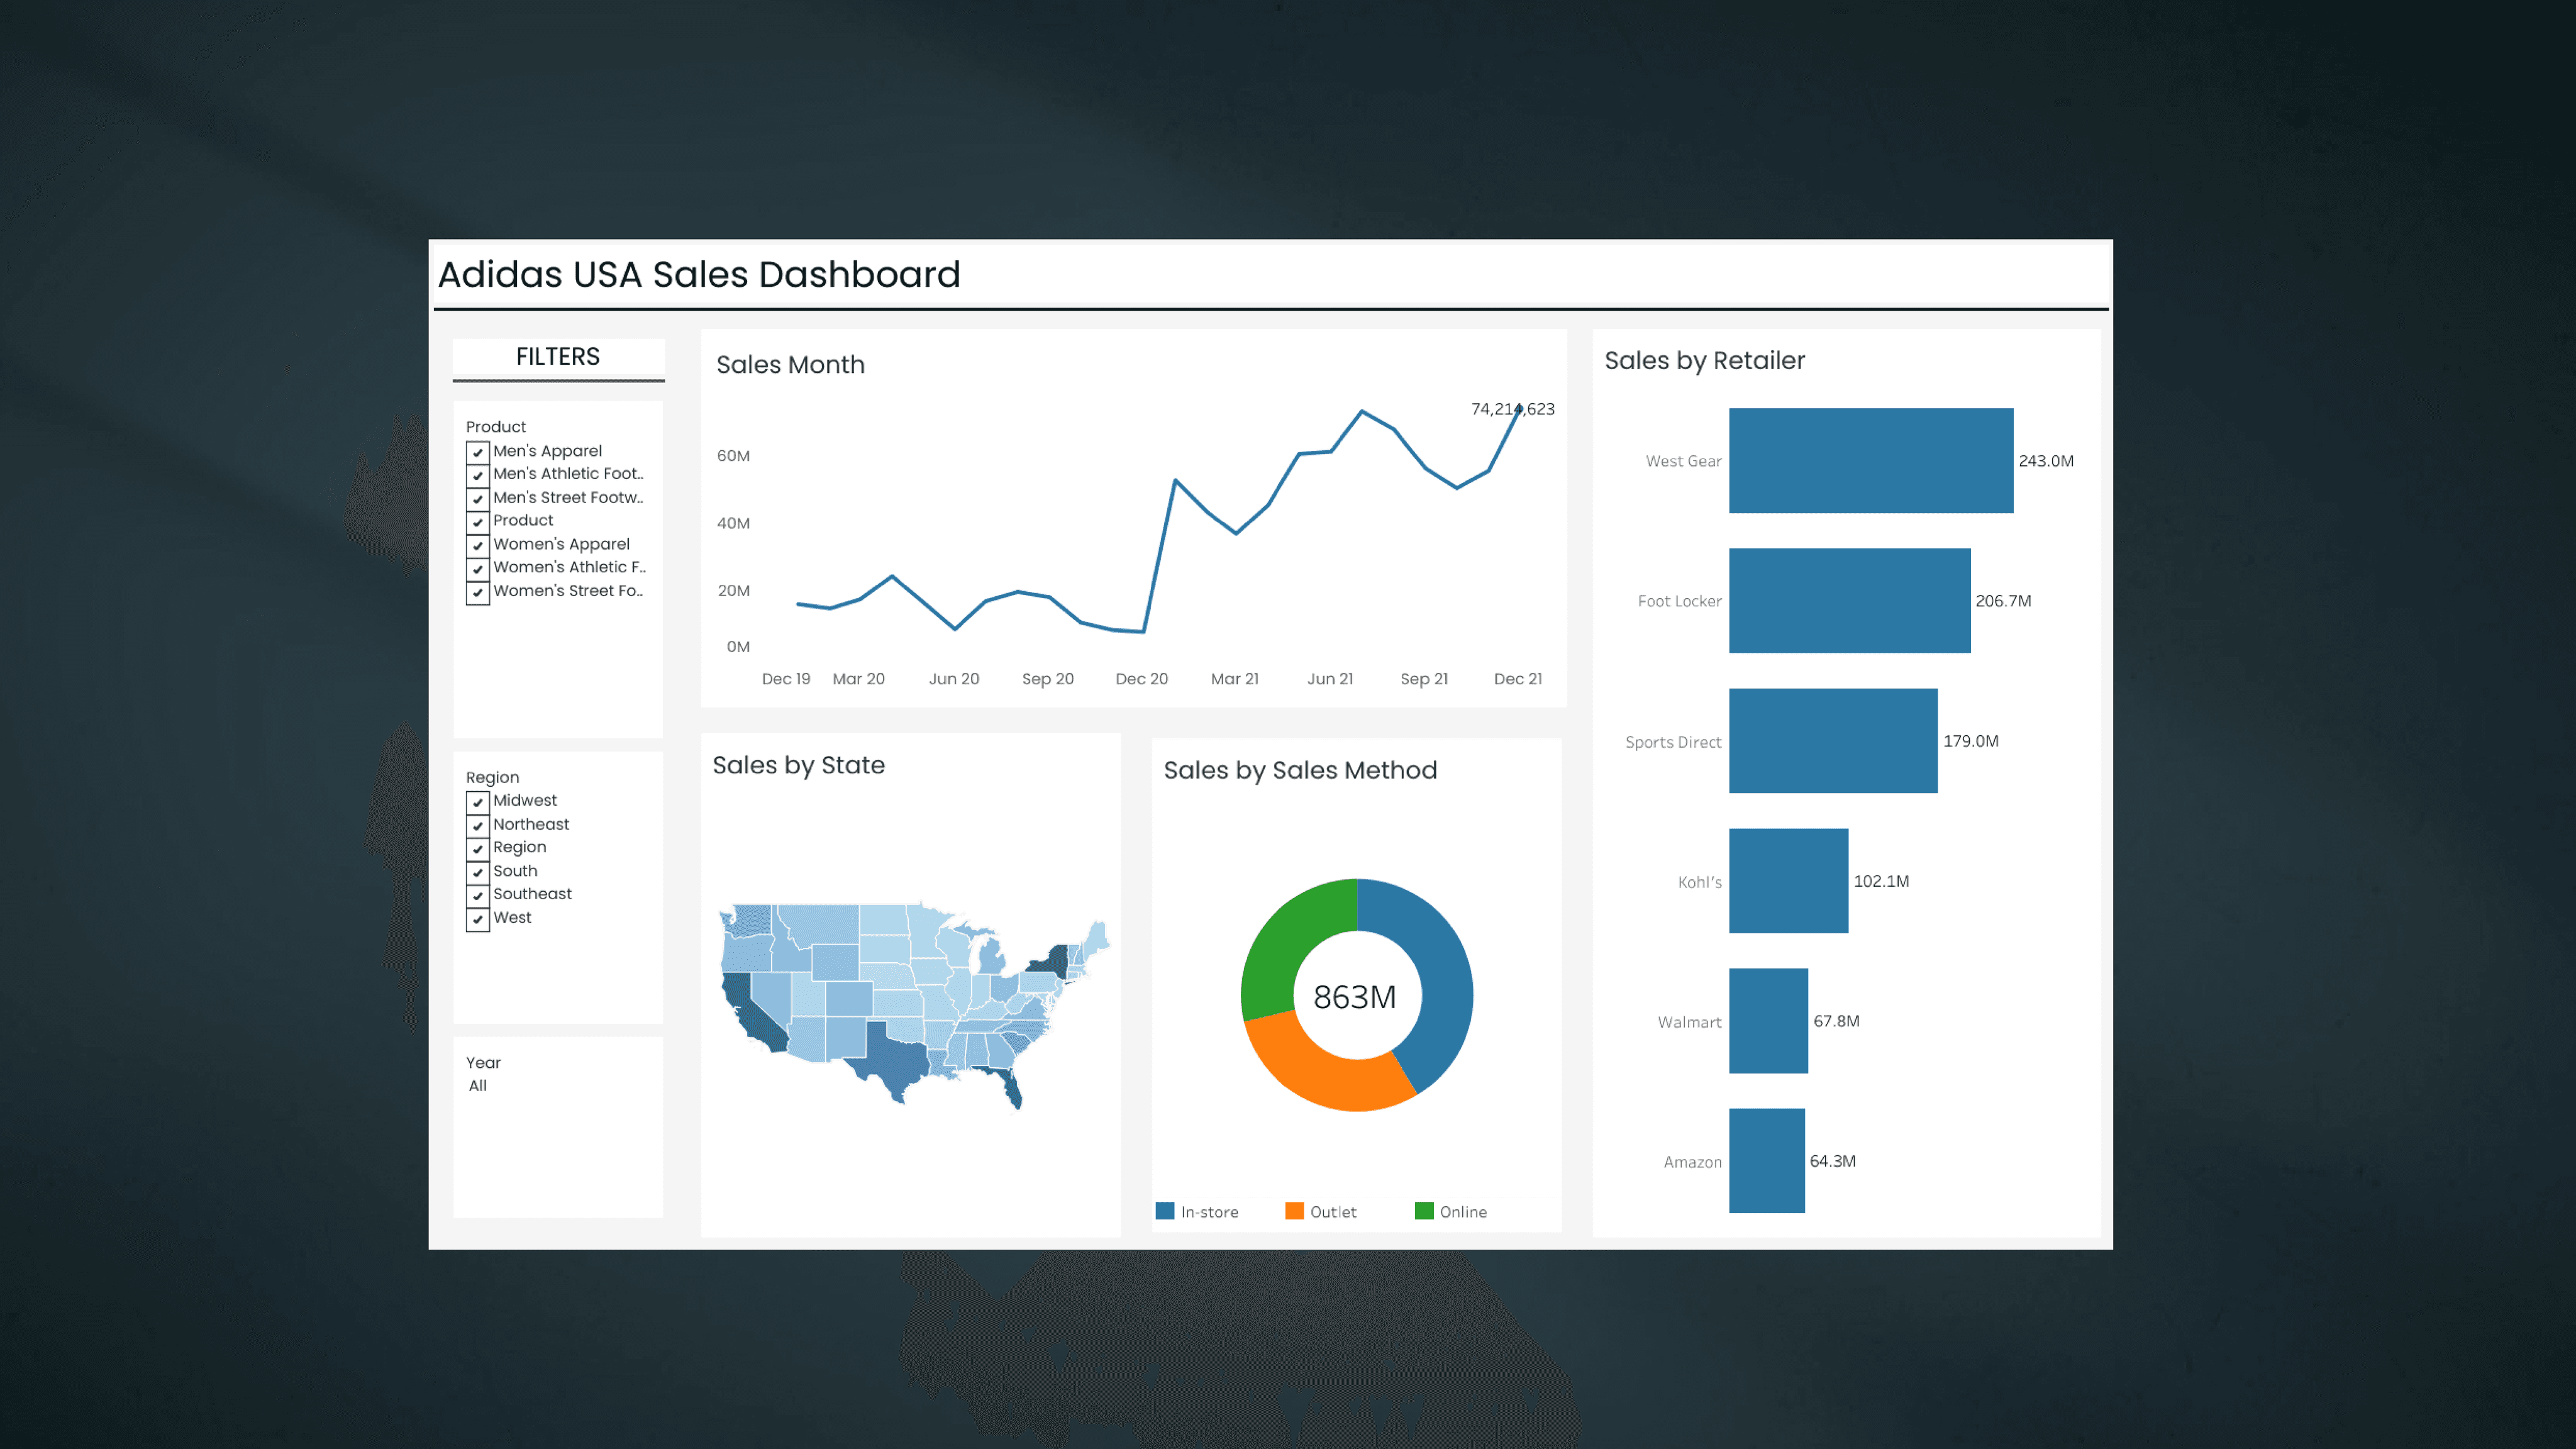The height and width of the screenshot is (1449, 2576).
Task: Select the Kohl's retailer bar
Action: [1788, 881]
